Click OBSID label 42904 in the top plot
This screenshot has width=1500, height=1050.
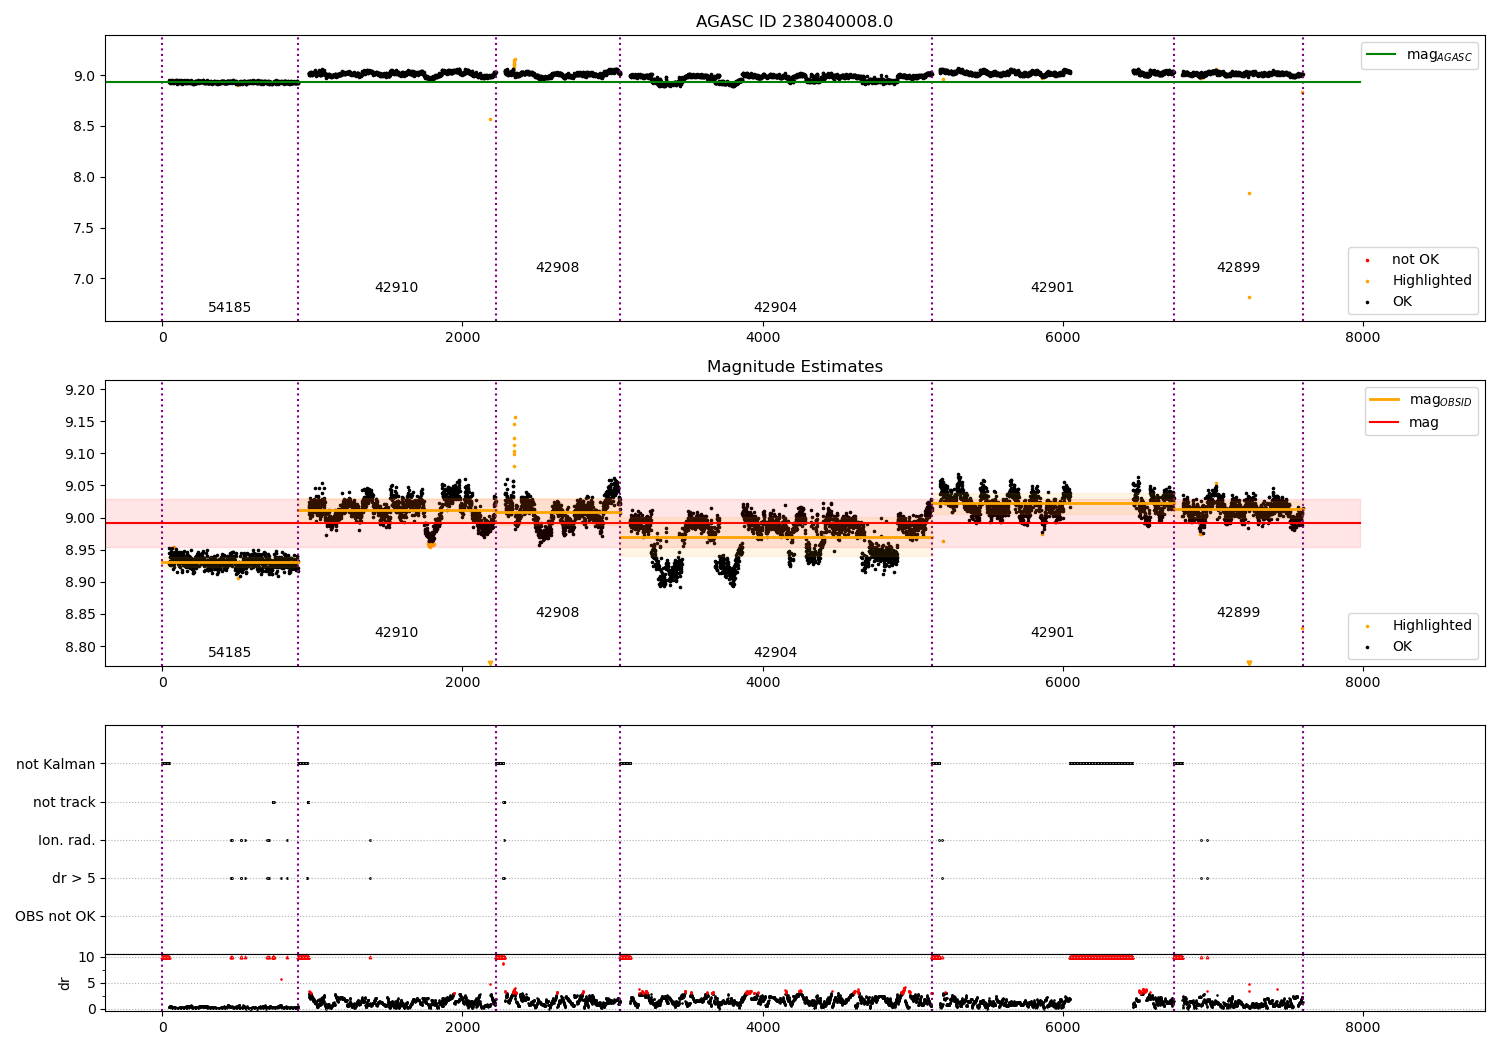[x=776, y=308]
